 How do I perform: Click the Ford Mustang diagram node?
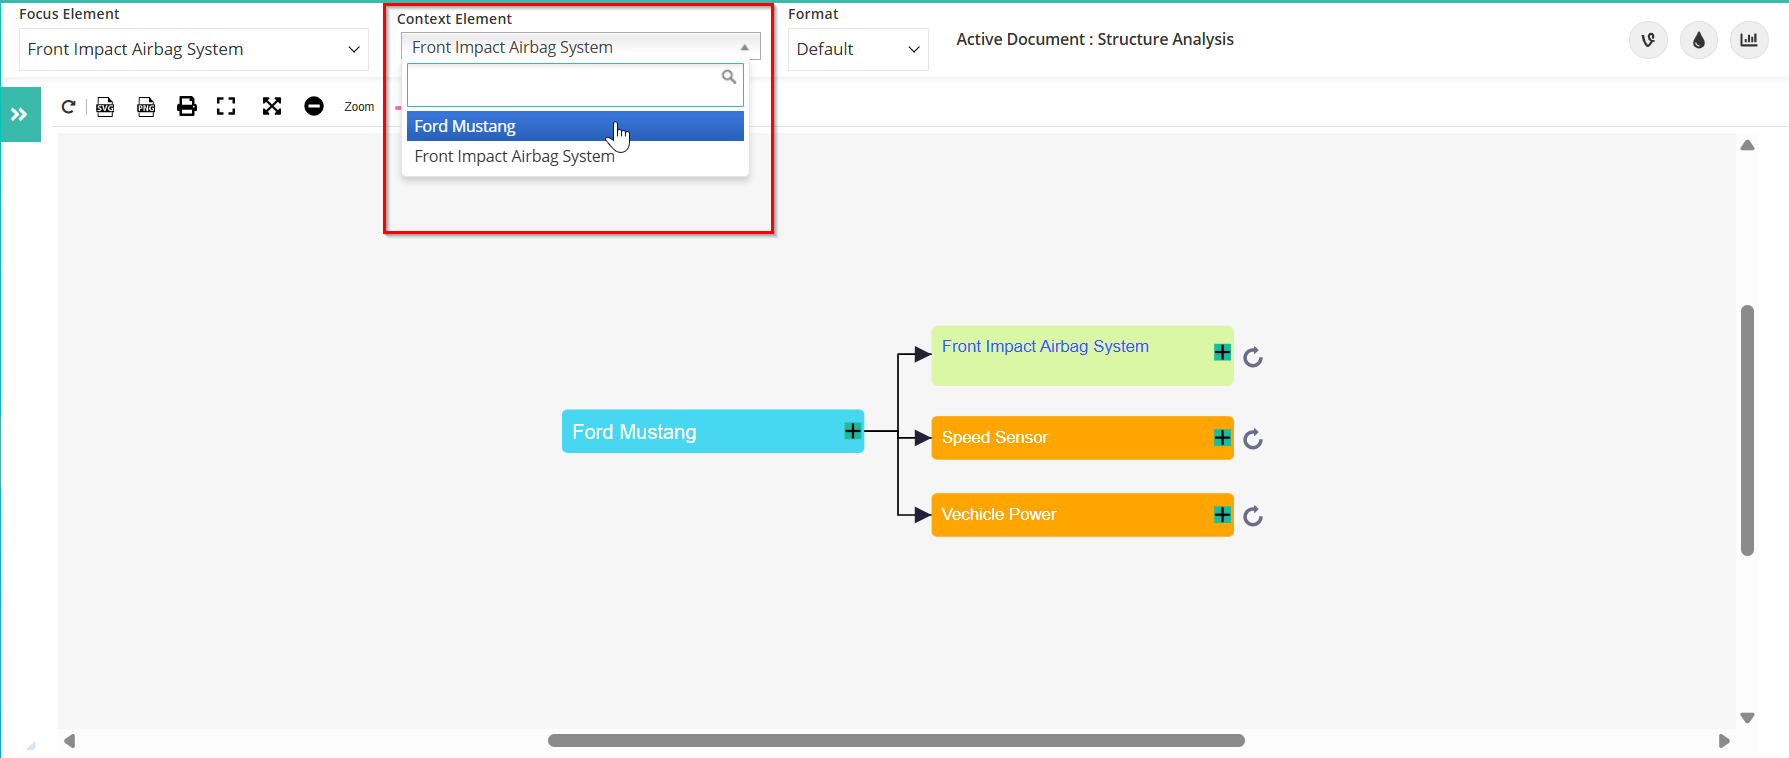(713, 431)
